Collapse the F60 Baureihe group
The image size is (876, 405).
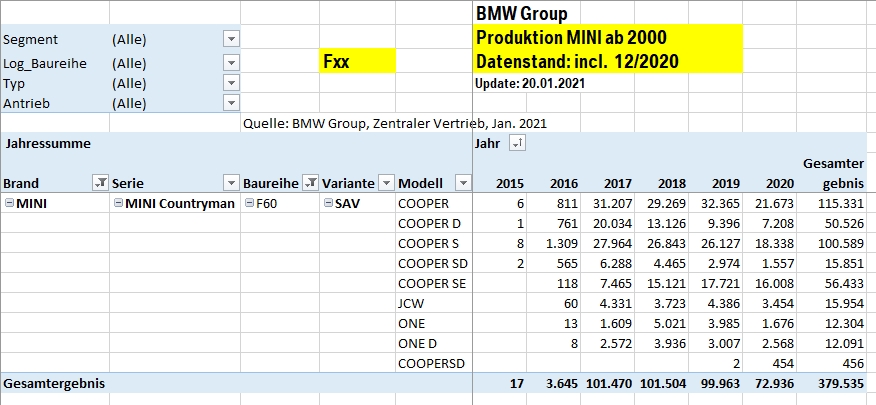[x=250, y=203]
